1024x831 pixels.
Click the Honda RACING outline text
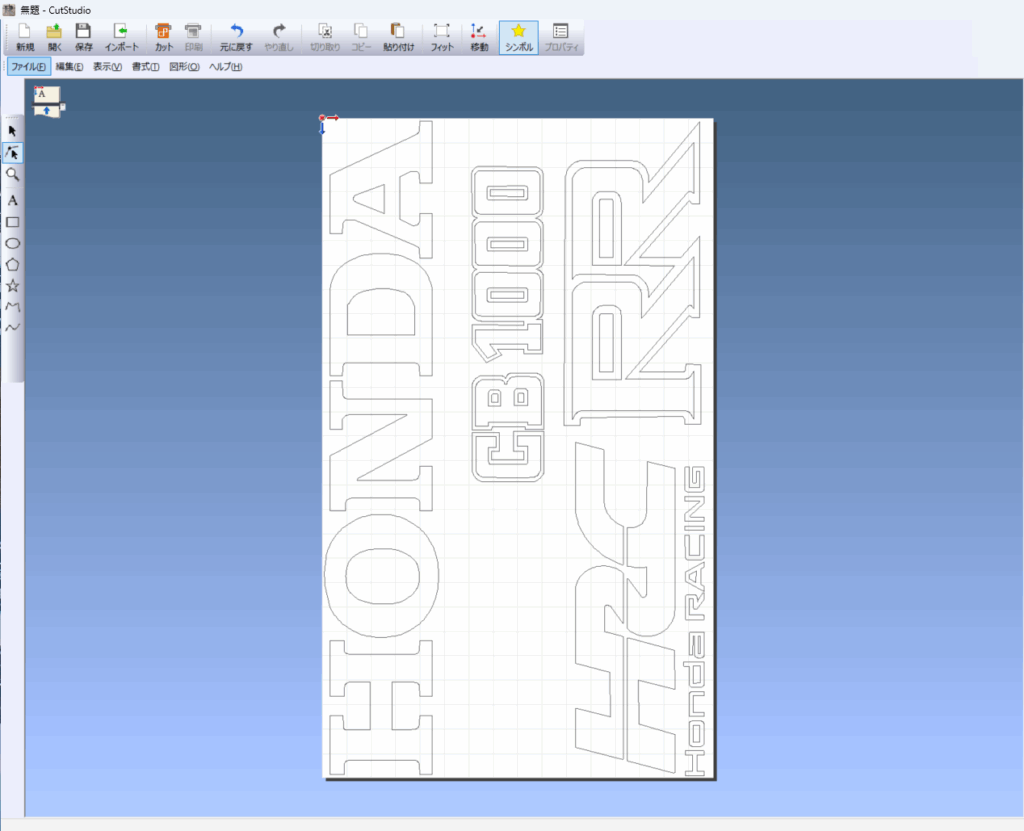(694, 621)
